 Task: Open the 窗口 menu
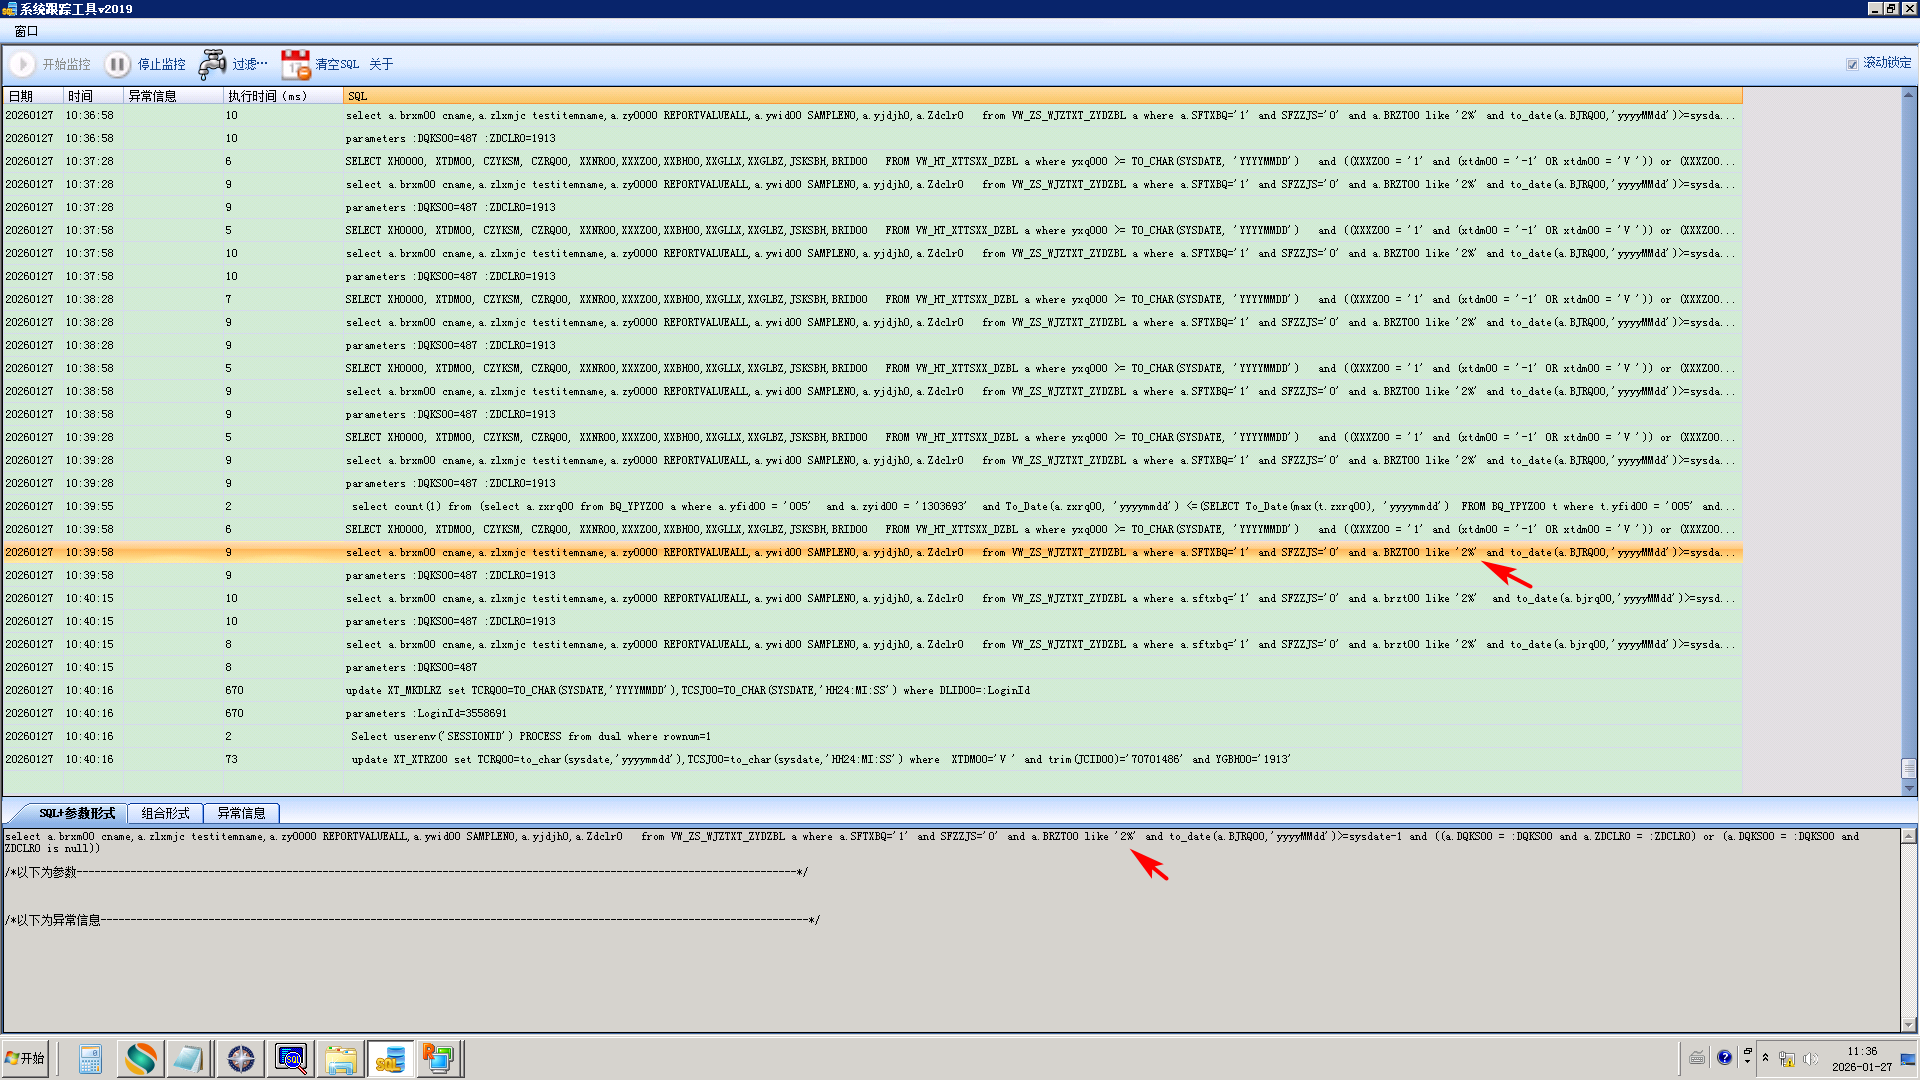pyautogui.click(x=26, y=31)
